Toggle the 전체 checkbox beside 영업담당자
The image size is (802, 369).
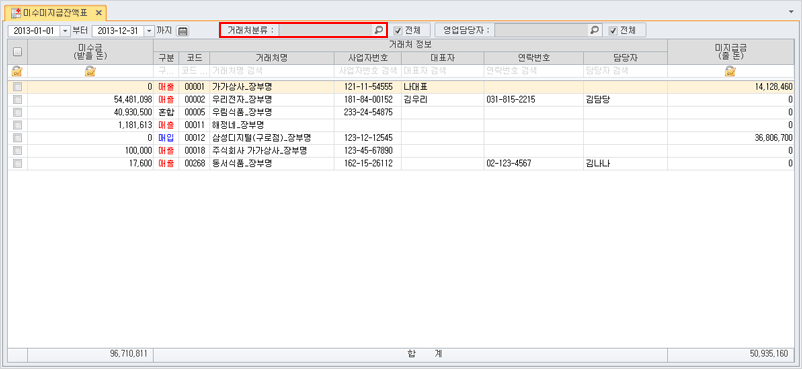(613, 30)
